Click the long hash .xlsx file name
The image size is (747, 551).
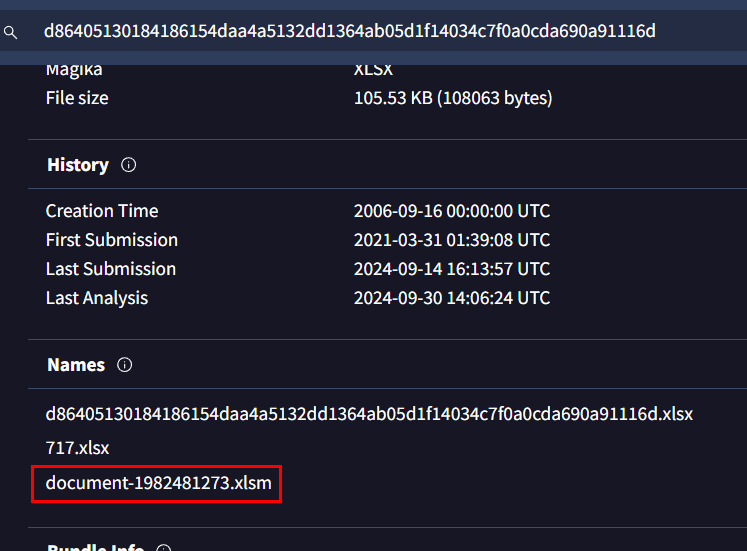click(x=369, y=413)
